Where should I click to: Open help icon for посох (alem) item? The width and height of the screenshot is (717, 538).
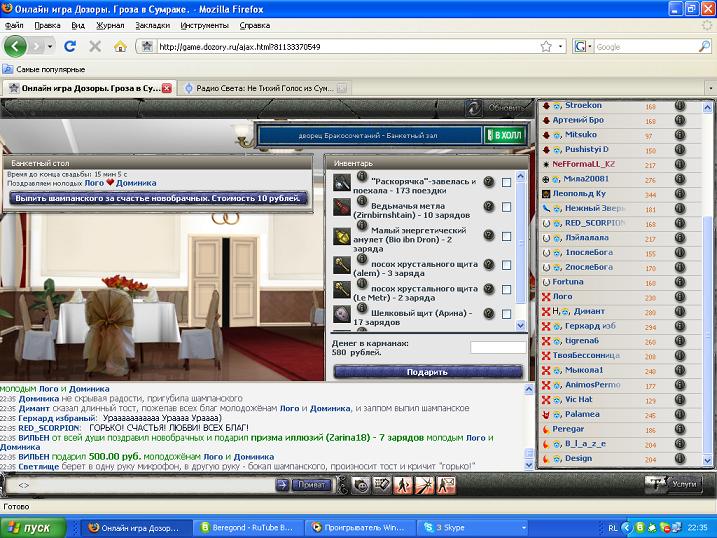pos(489,265)
